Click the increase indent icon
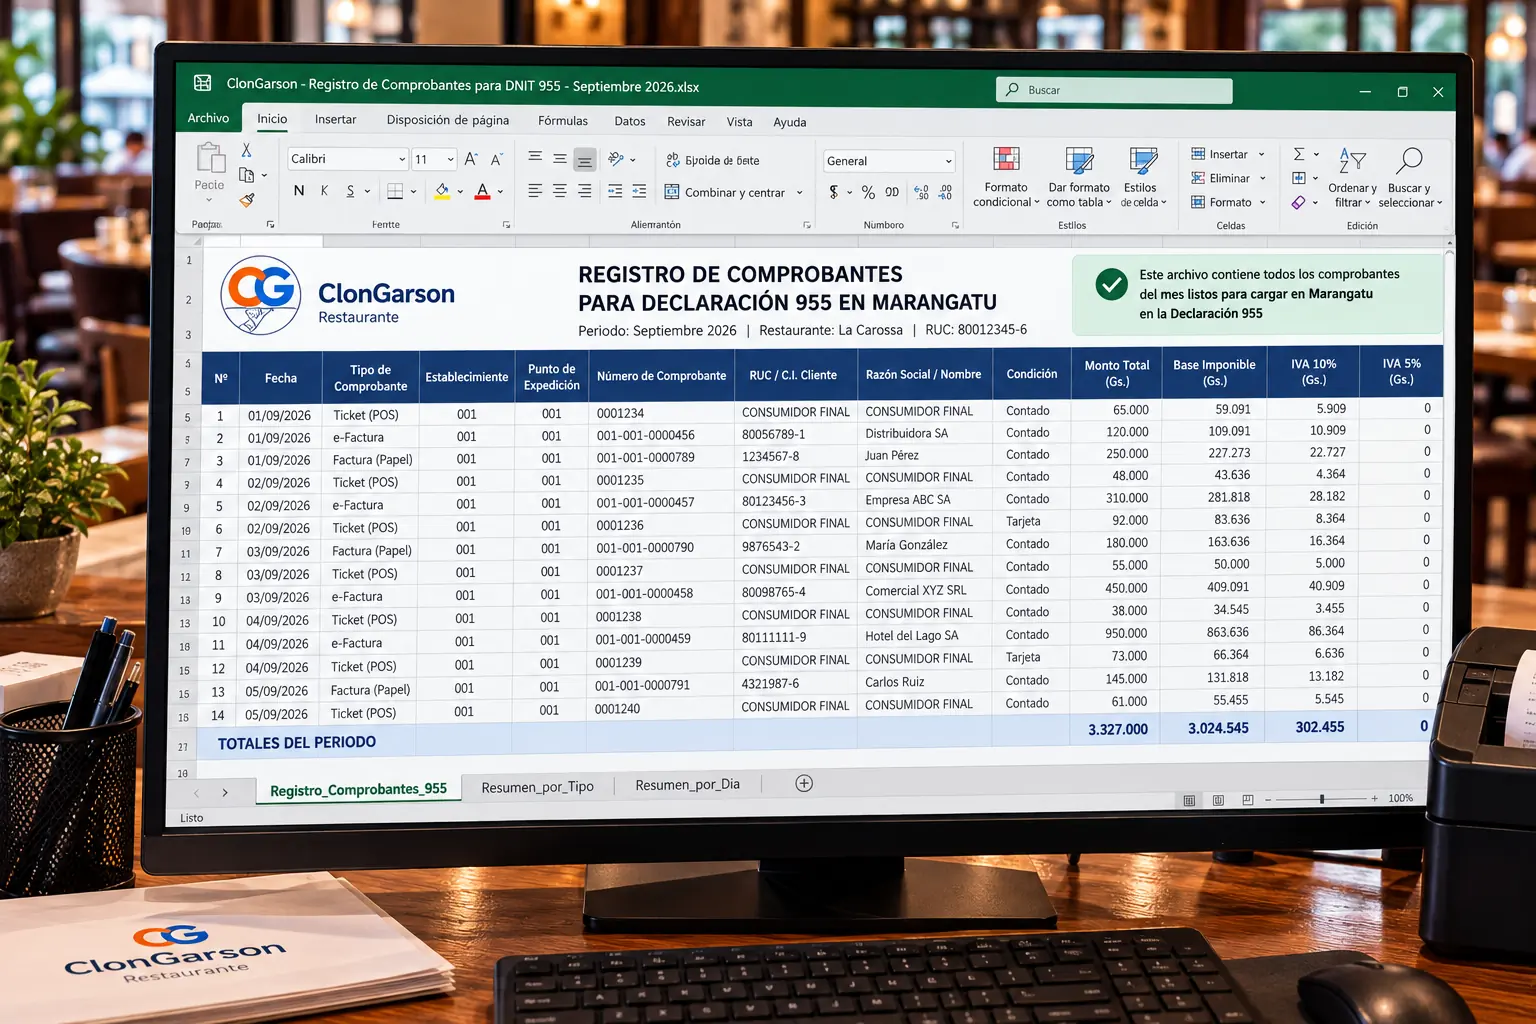 639,191
